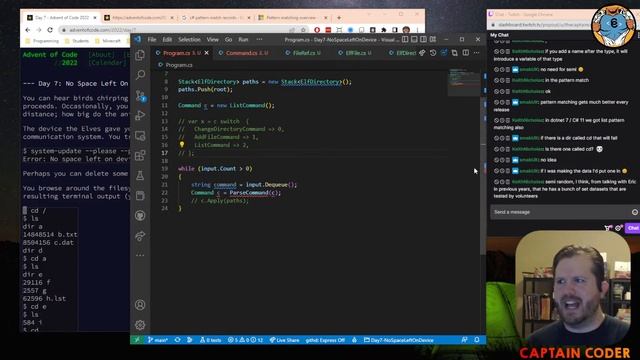Start Live Share from the status bar
The width and height of the screenshot is (640, 360).
tap(284, 340)
